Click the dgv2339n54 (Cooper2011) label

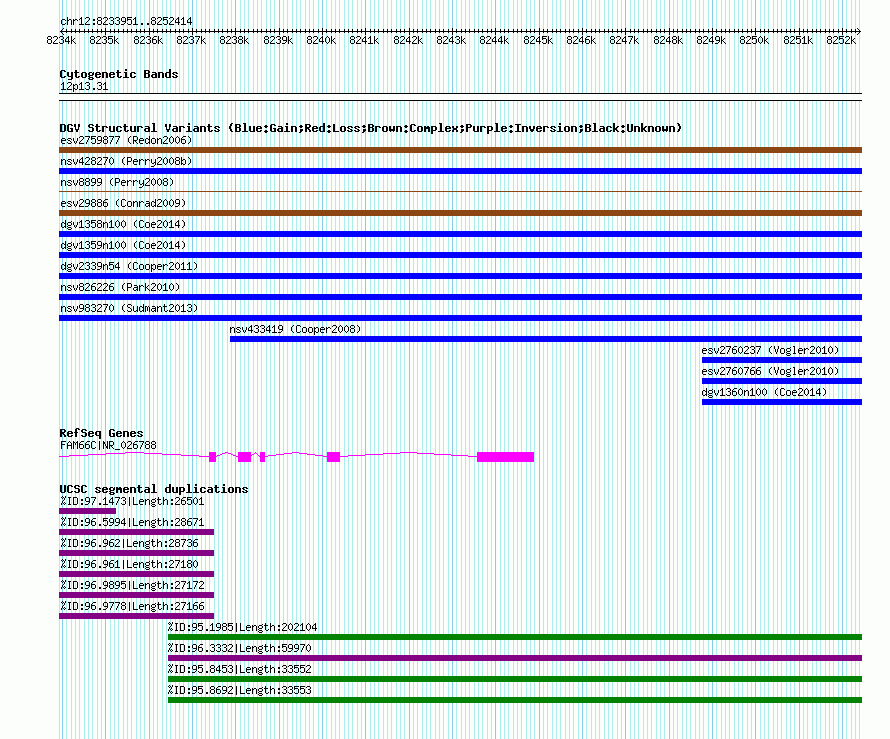pos(129,266)
